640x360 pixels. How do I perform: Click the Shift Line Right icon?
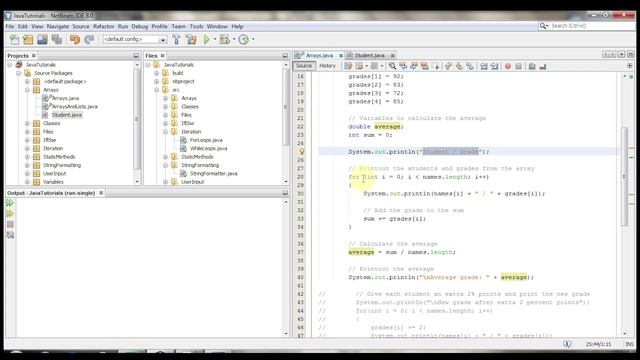click(494, 66)
